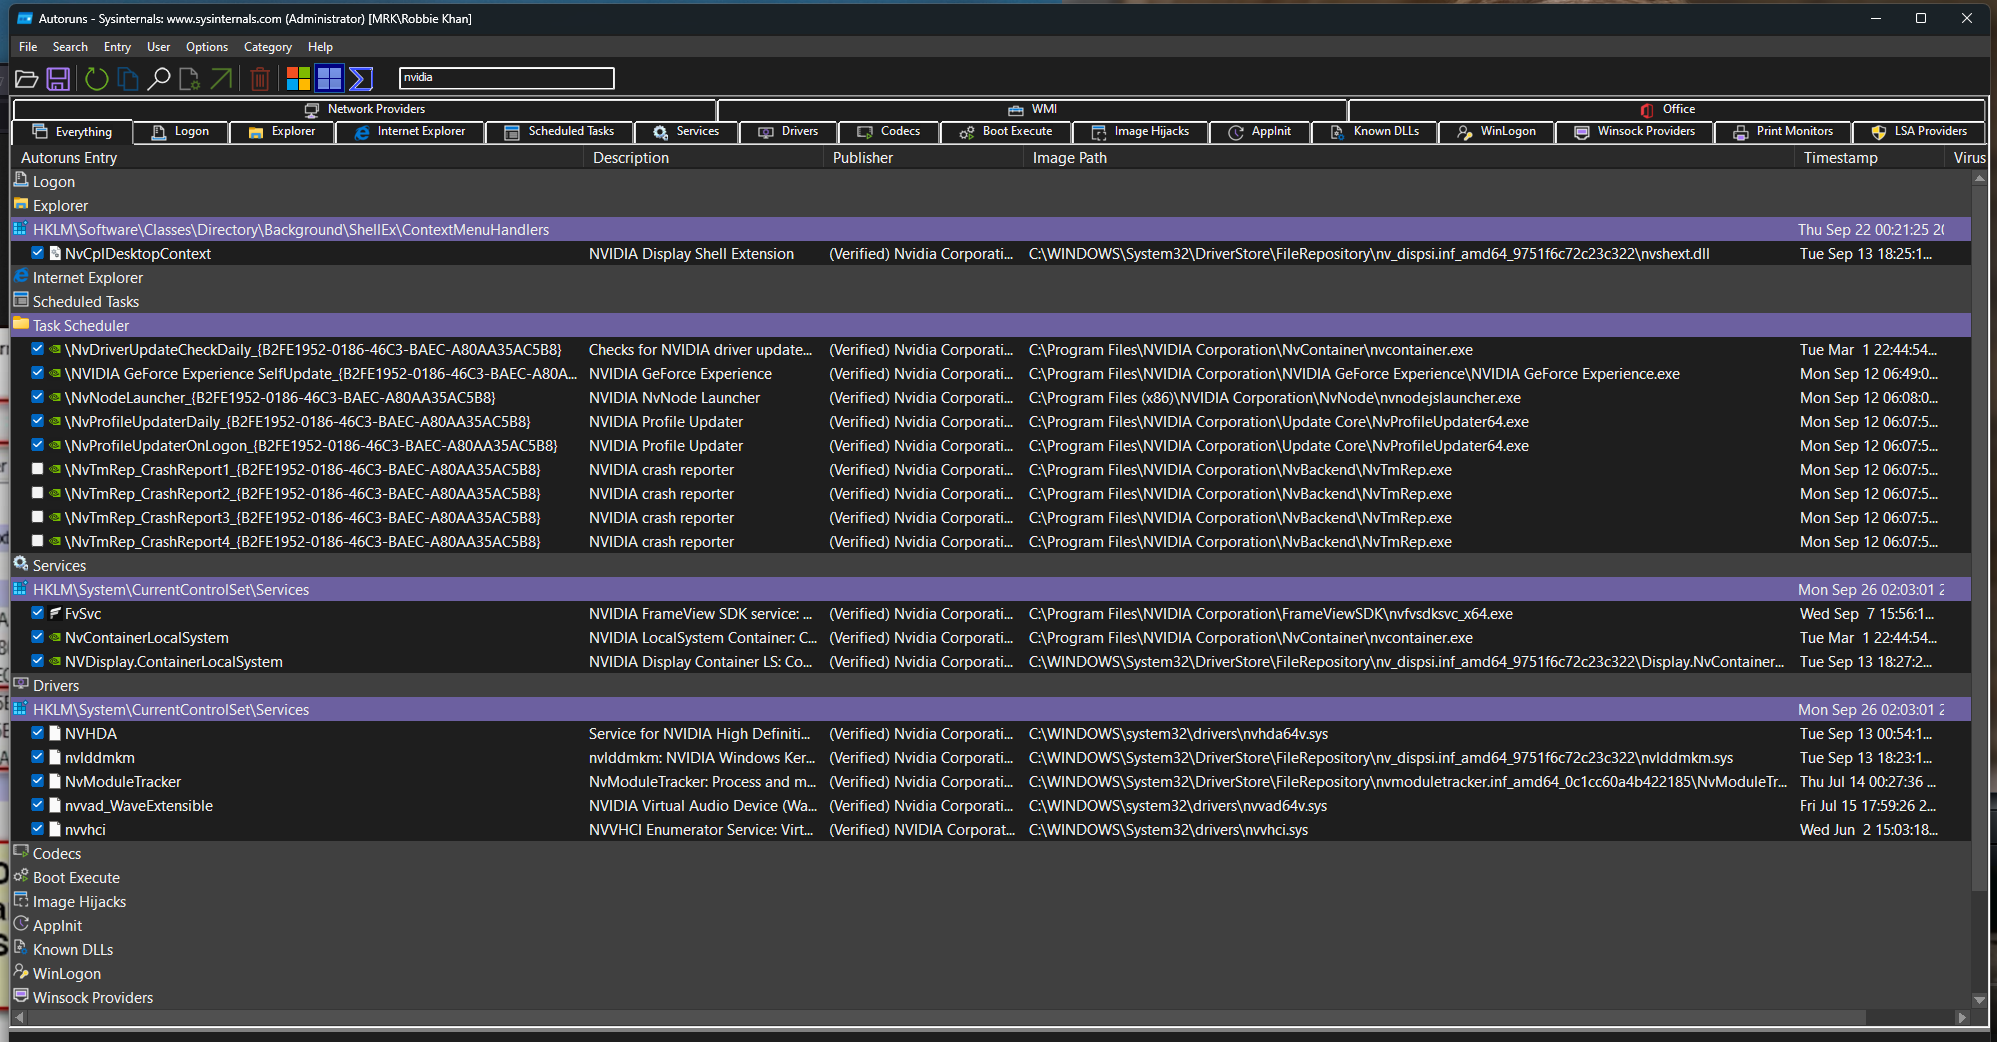
Task: Open the Services tab
Action: (x=686, y=132)
